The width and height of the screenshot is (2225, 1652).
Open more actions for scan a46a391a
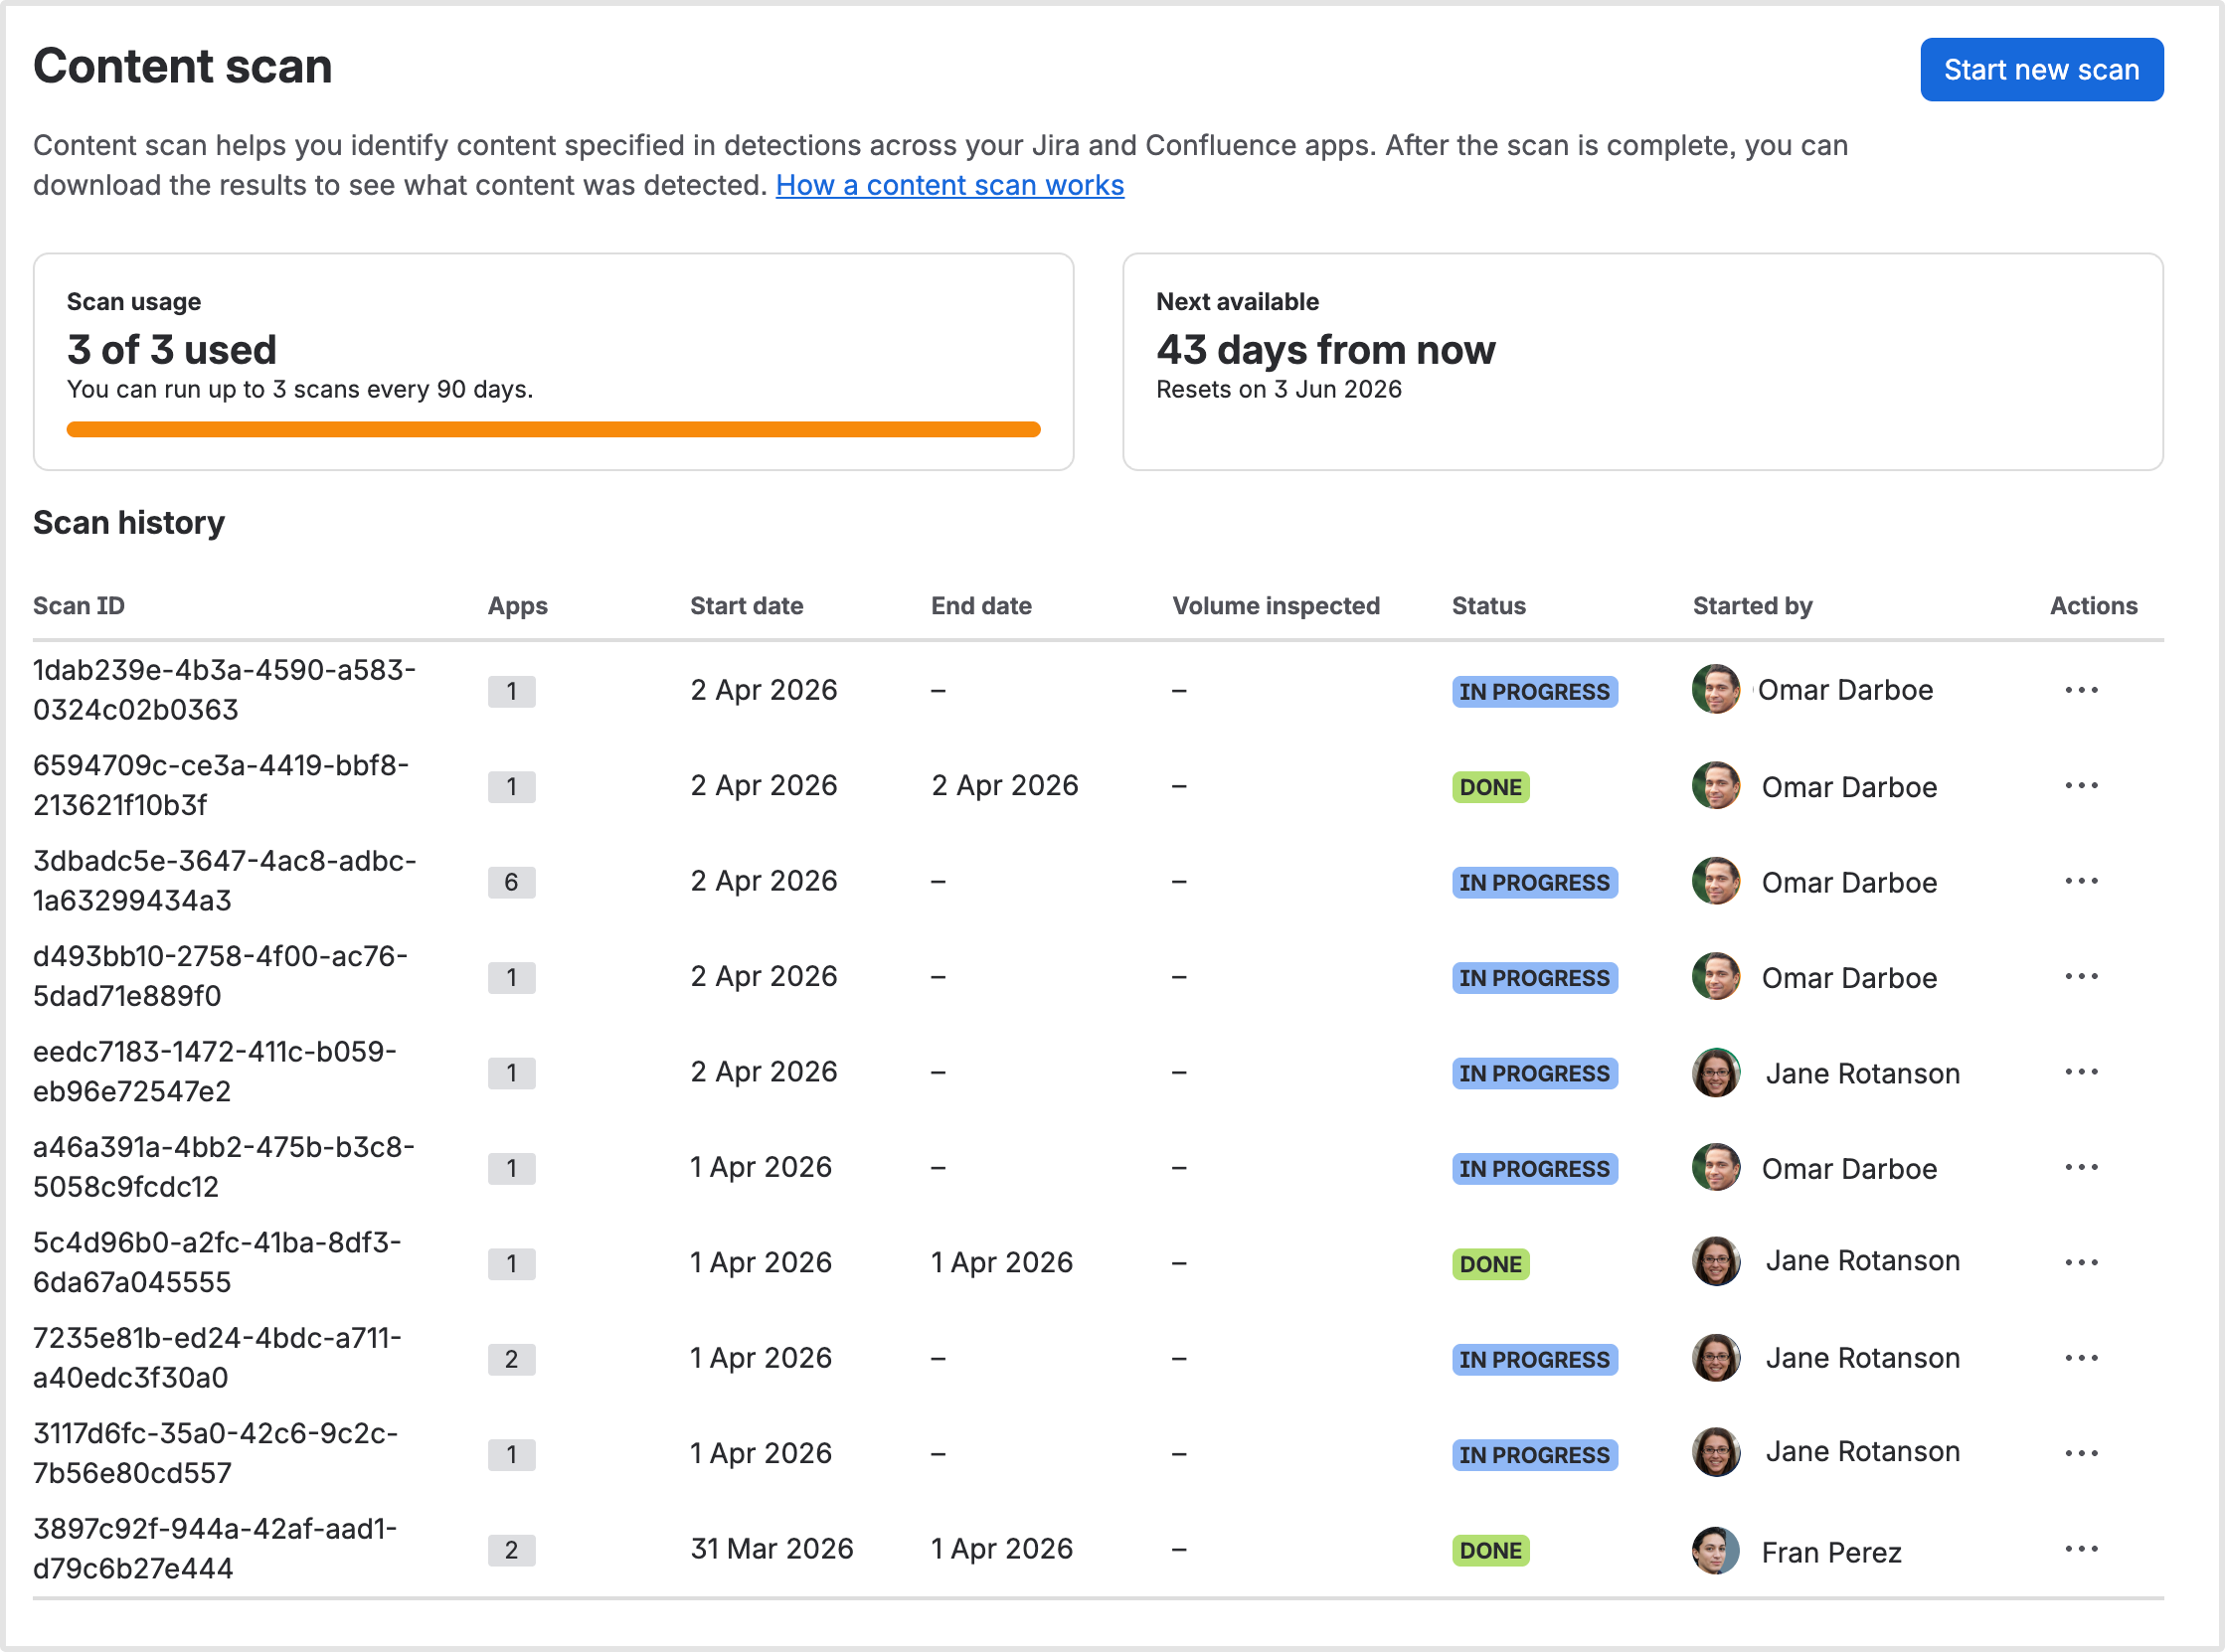click(2081, 1168)
